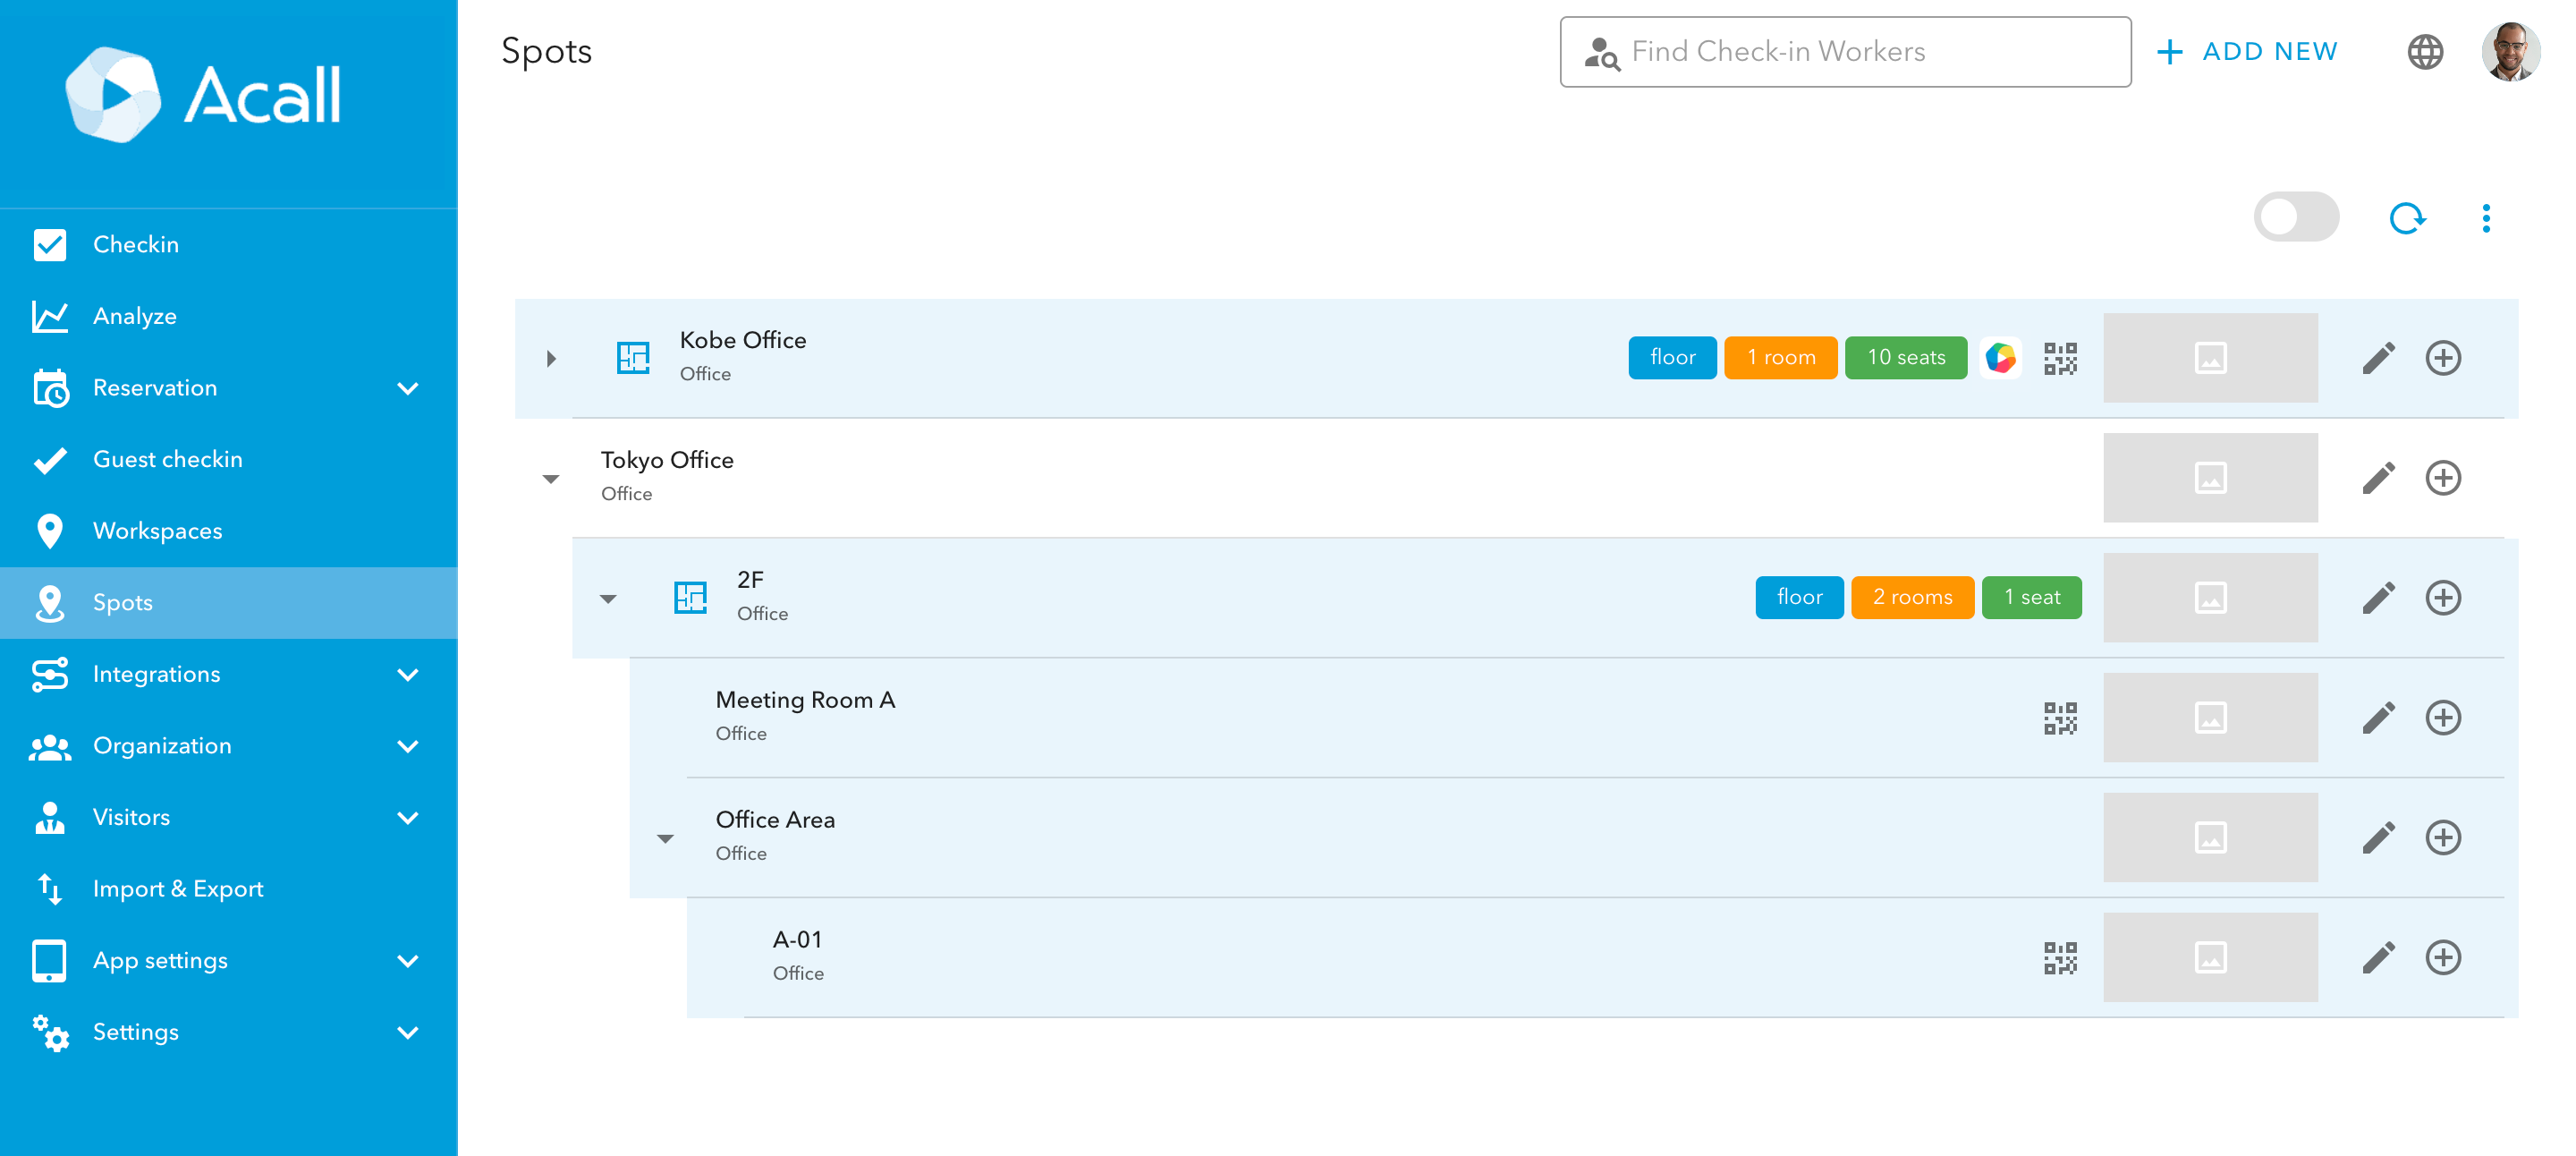Go to Import & Export page
Image resolution: width=2576 pixels, height=1156 pixels.
point(177,889)
